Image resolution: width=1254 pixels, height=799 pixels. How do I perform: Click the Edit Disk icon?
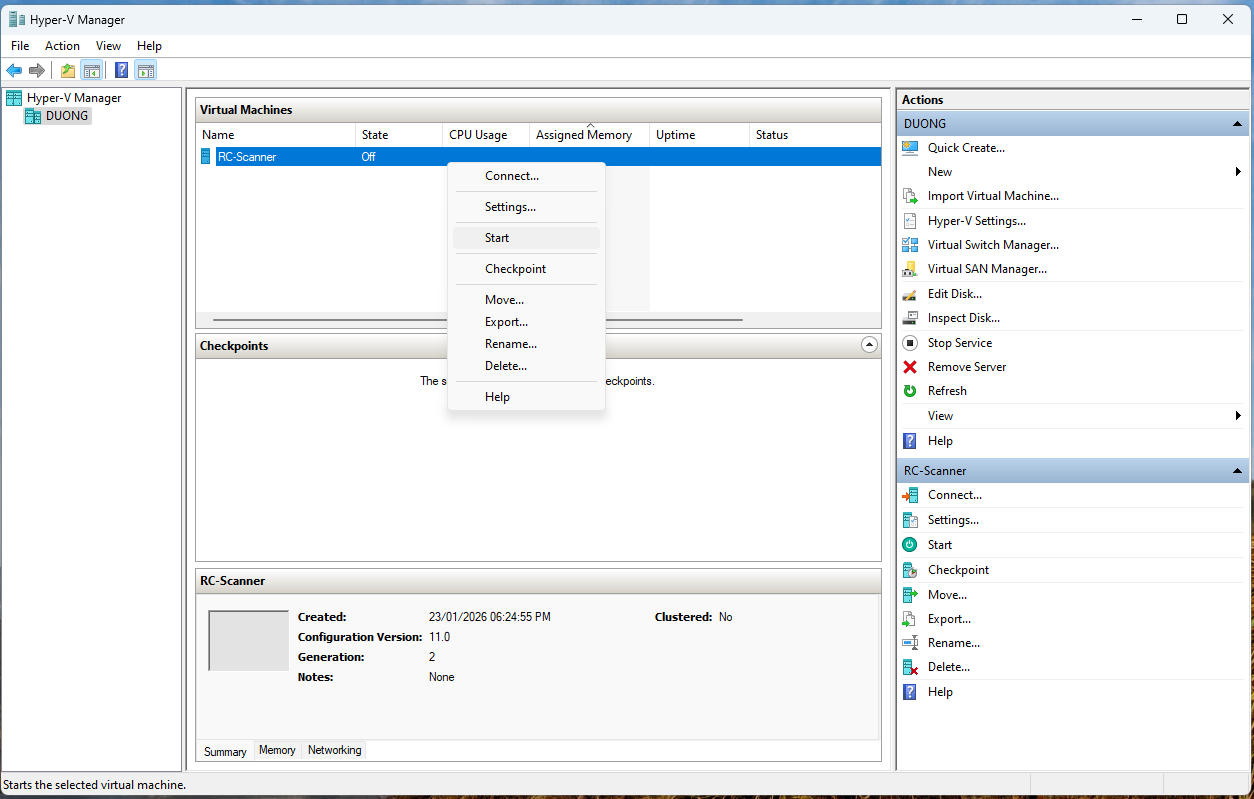click(x=910, y=294)
